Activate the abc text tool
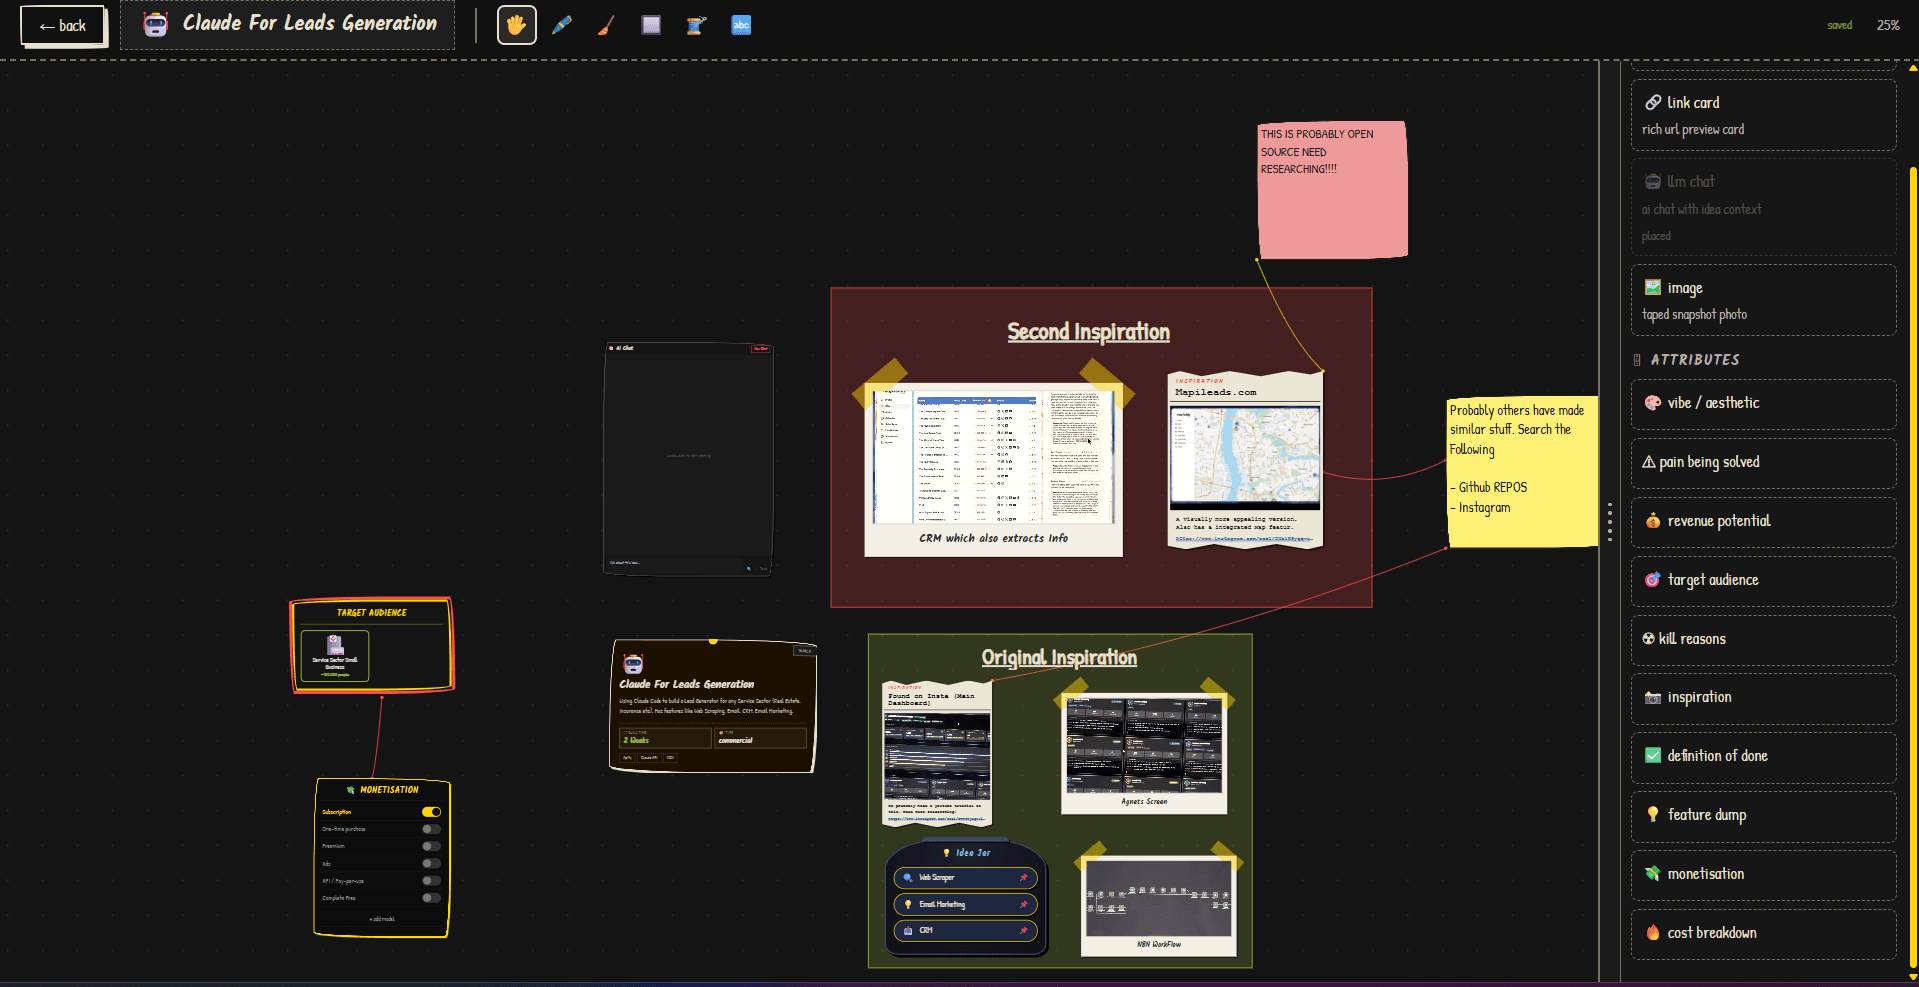This screenshot has width=1919, height=987. [741, 25]
